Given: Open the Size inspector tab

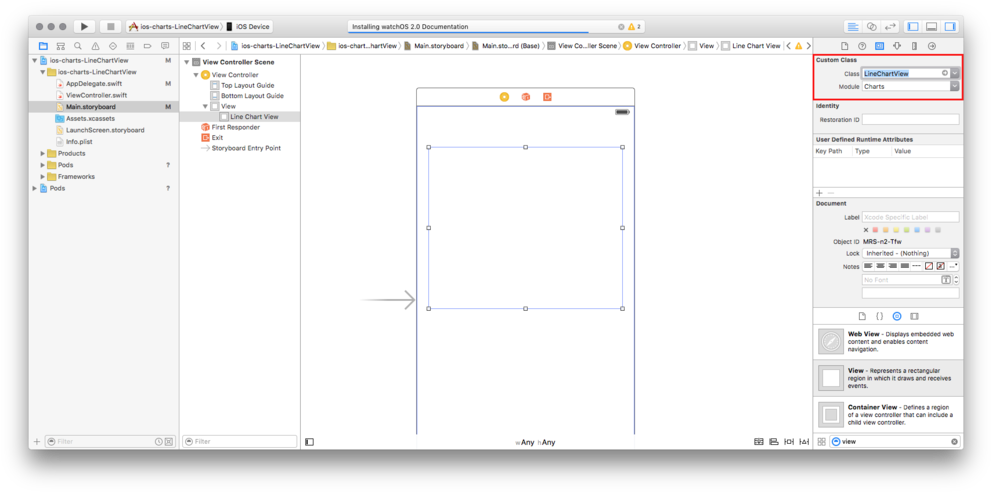Looking at the screenshot, I should click(x=914, y=46).
